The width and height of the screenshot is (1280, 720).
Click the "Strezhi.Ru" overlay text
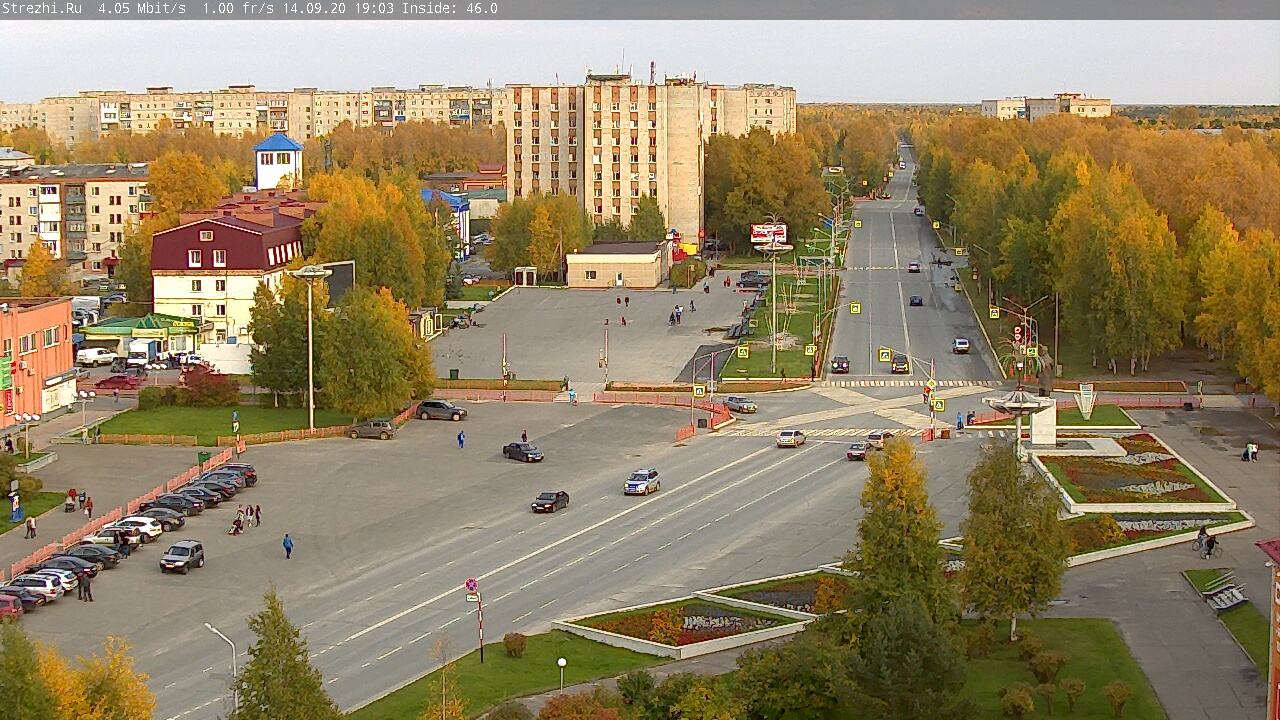(41, 8)
